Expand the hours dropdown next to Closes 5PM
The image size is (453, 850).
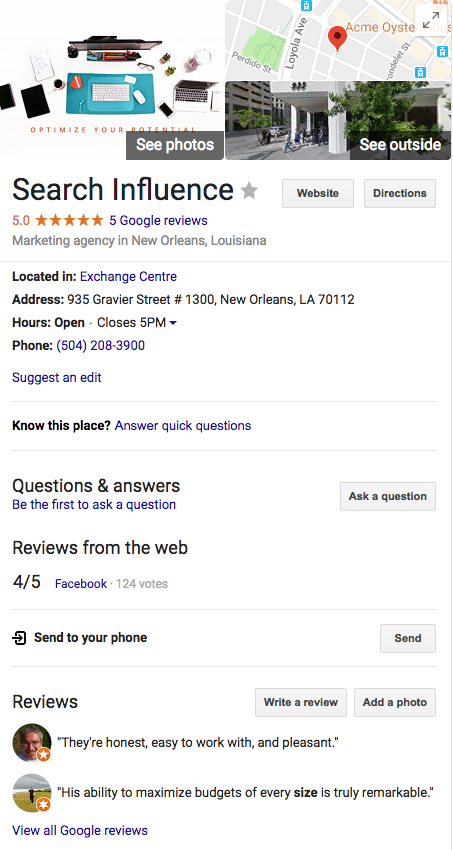pyautogui.click(x=173, y=323)
